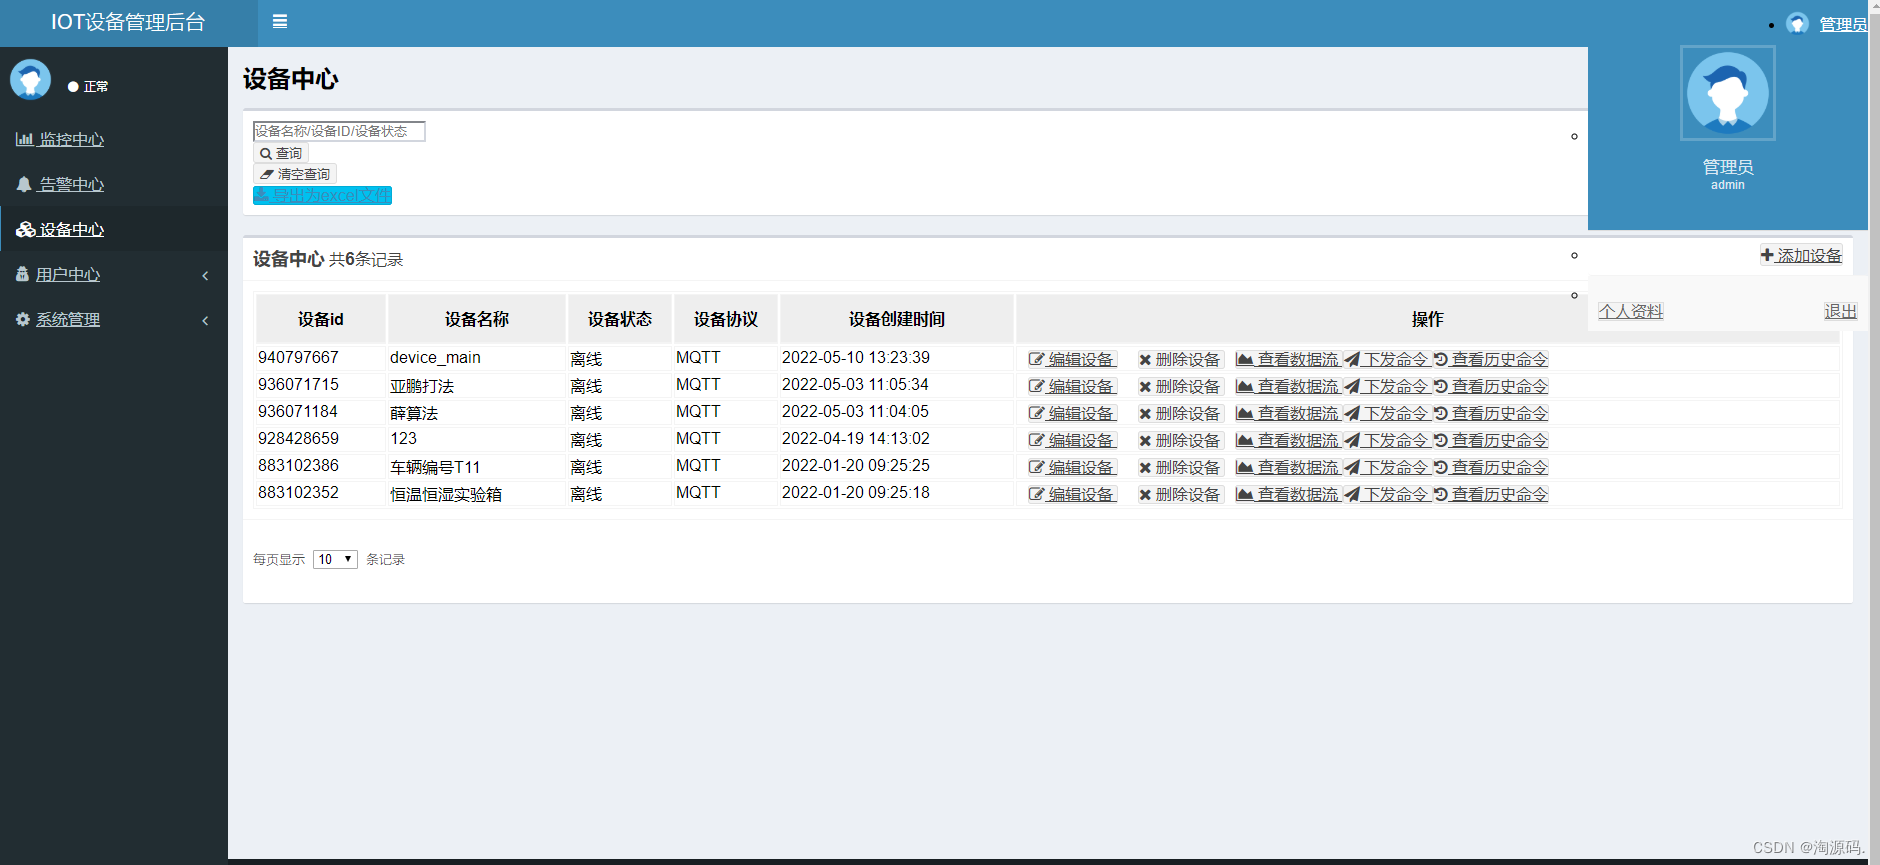Edit device device_main

click(1072, 359)
